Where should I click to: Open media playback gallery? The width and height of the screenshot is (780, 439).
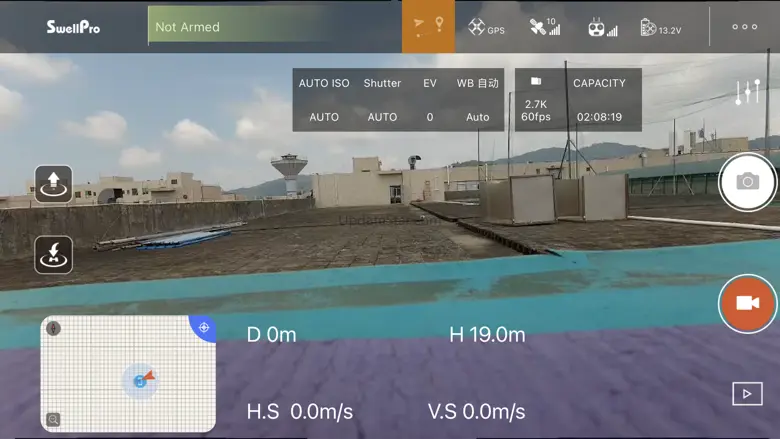[x=747, y=394]
